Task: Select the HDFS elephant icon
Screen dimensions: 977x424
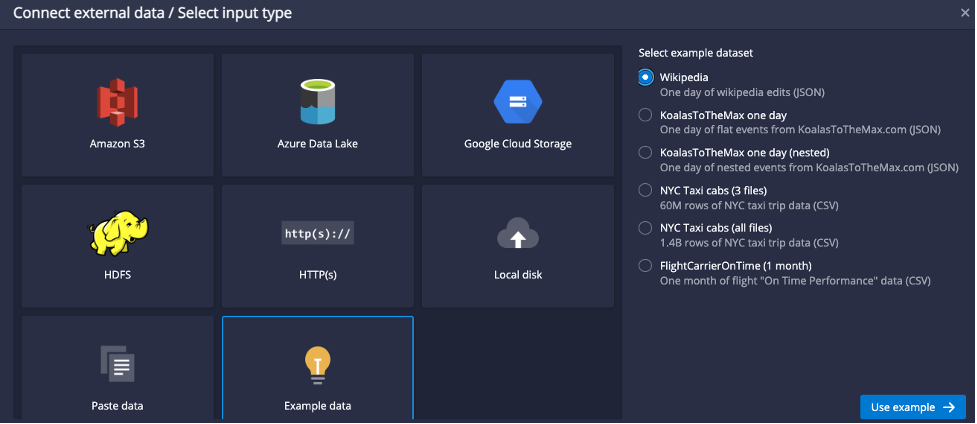Action: click(117, 233)
